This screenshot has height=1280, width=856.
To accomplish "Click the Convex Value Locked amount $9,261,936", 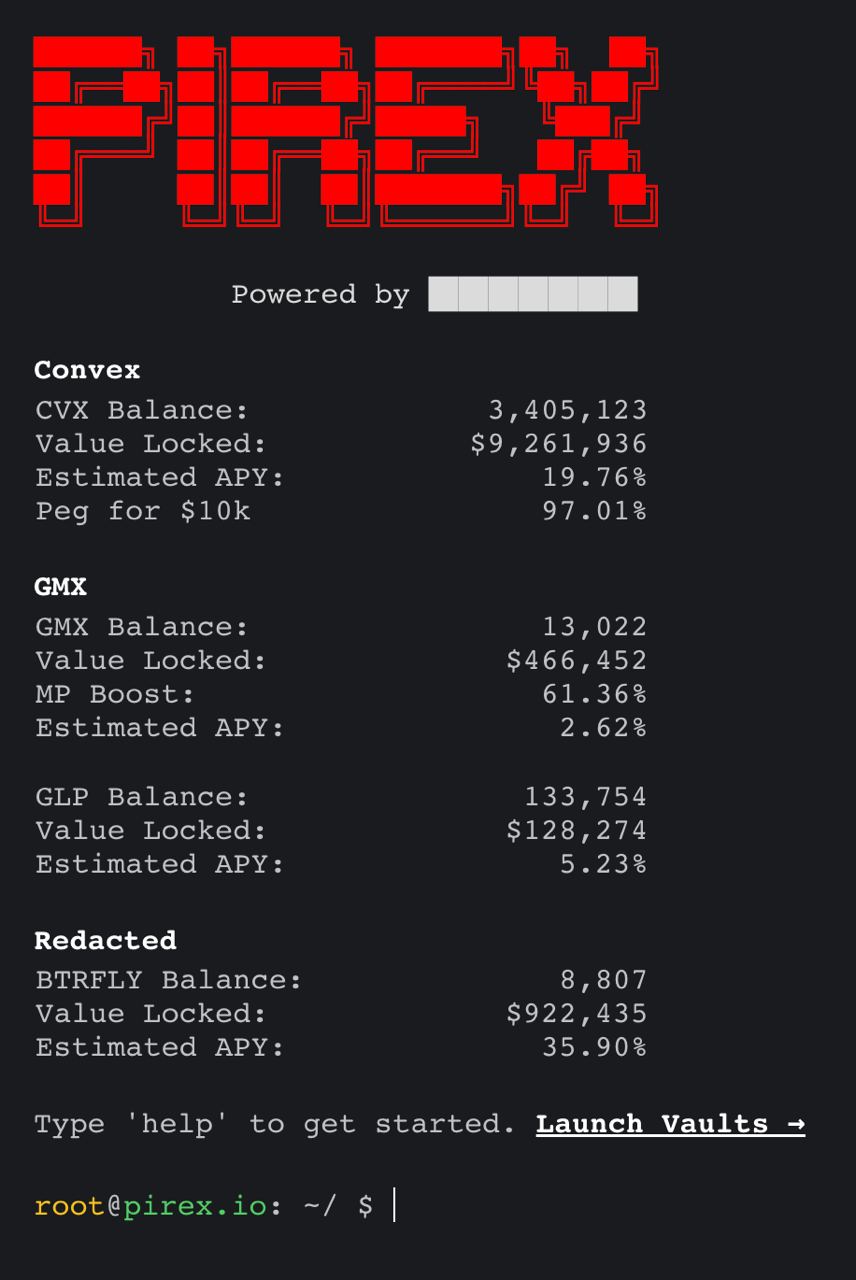I will [558, 444].
